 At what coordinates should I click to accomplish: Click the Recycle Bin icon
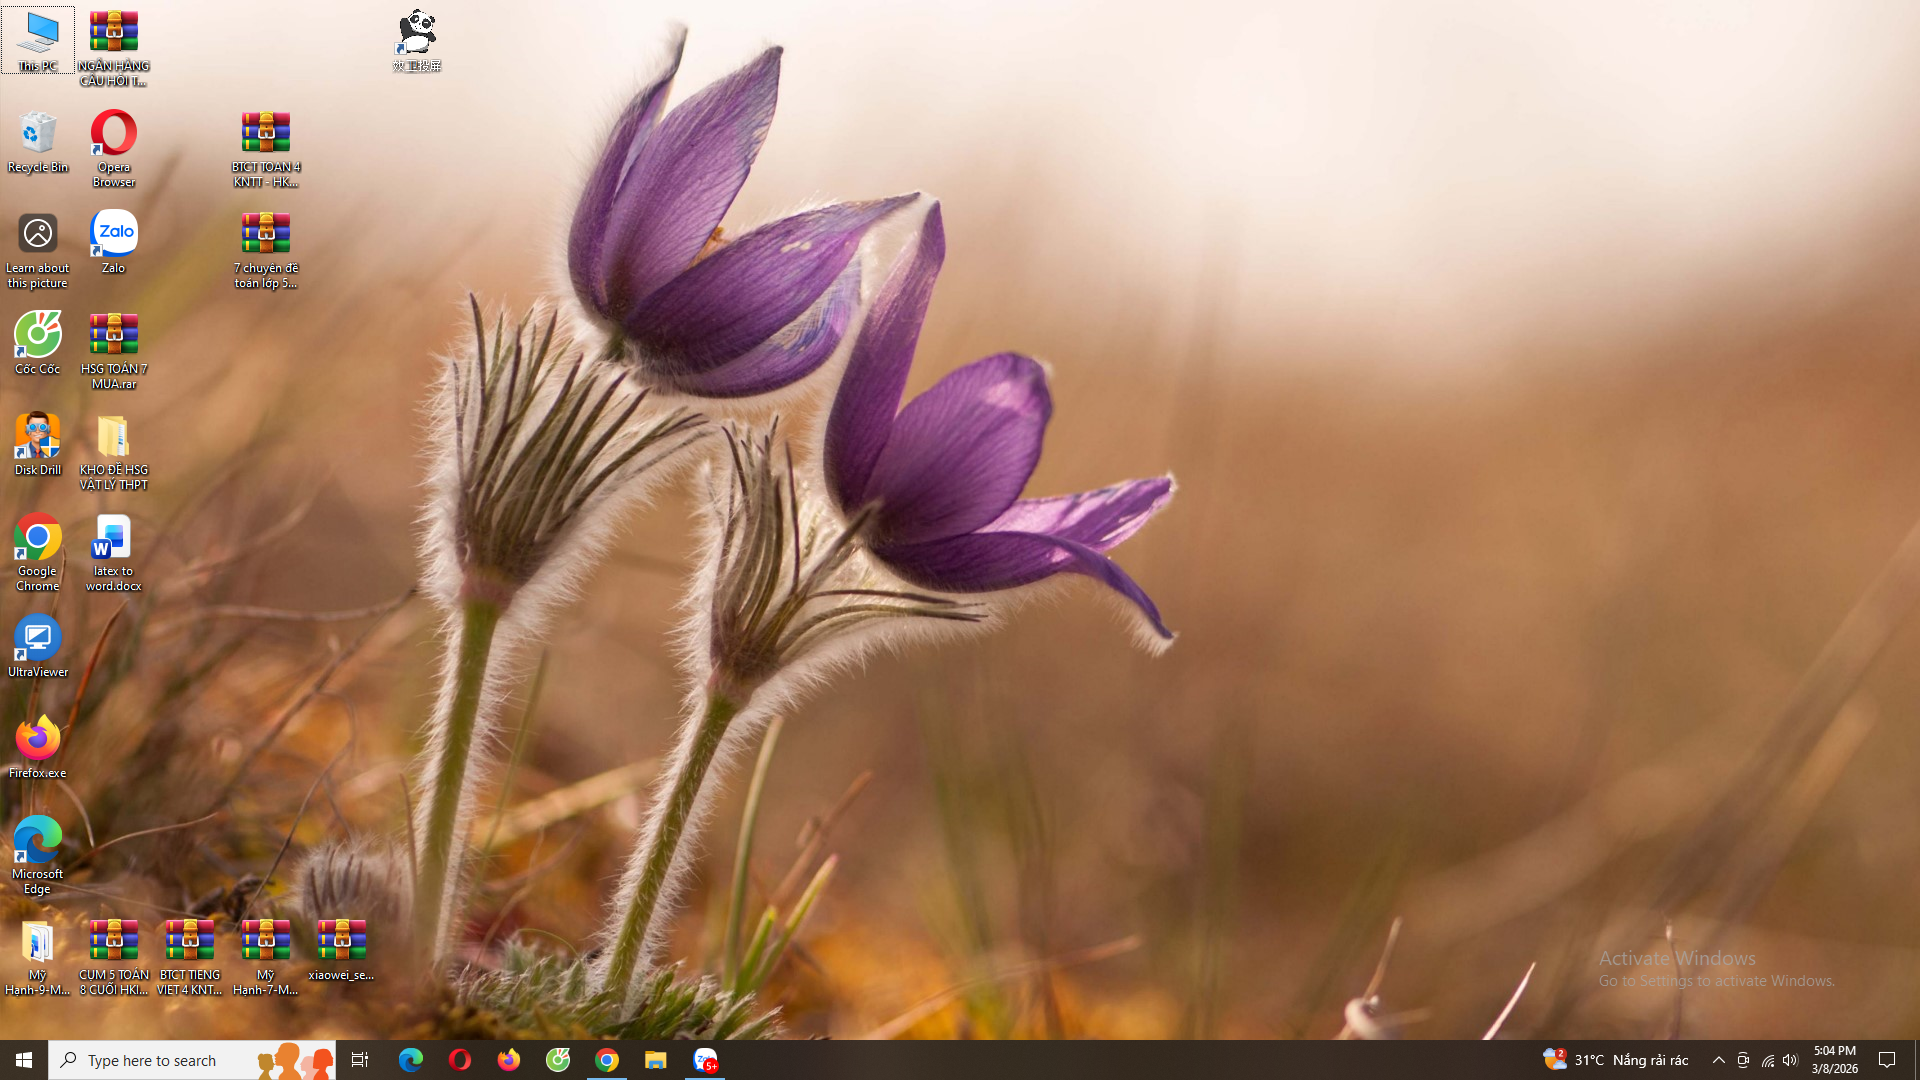(38, 141)
